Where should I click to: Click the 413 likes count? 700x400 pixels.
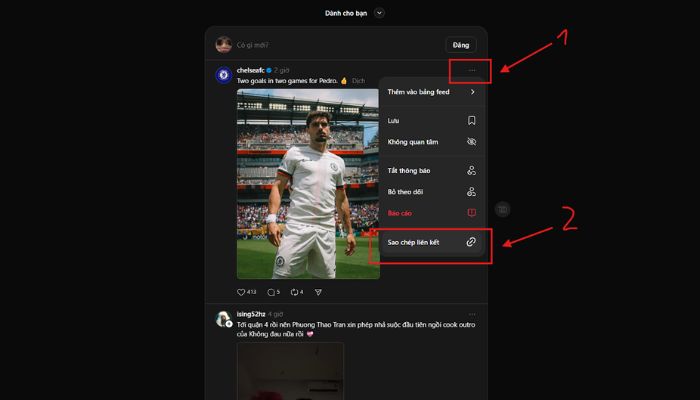[252, 292]
